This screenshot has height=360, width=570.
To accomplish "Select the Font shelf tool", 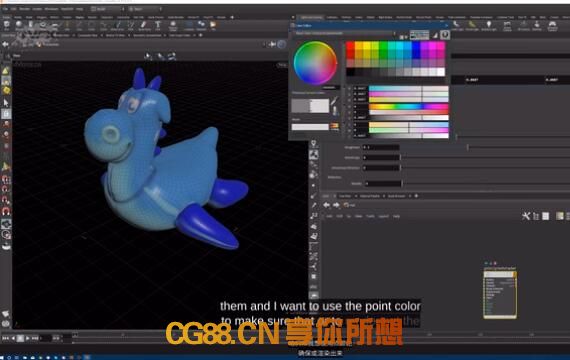I will click(x=158, y=25).
